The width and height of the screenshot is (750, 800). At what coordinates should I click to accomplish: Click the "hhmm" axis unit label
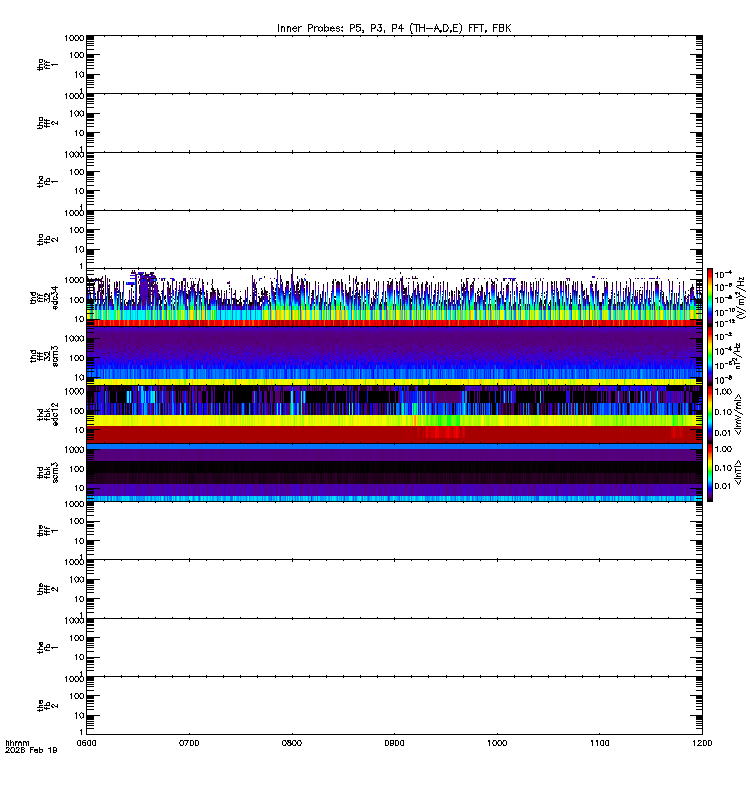click(17, 743)
